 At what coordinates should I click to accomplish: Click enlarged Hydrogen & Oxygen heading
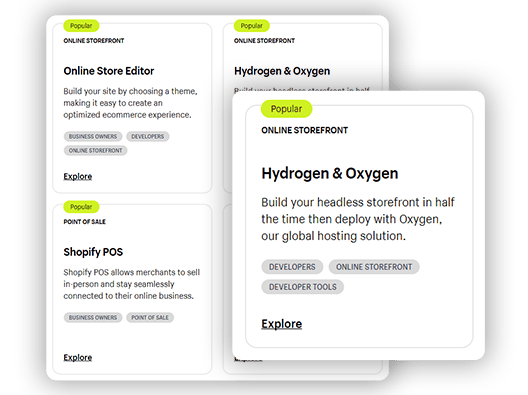(x=330, y=174)
